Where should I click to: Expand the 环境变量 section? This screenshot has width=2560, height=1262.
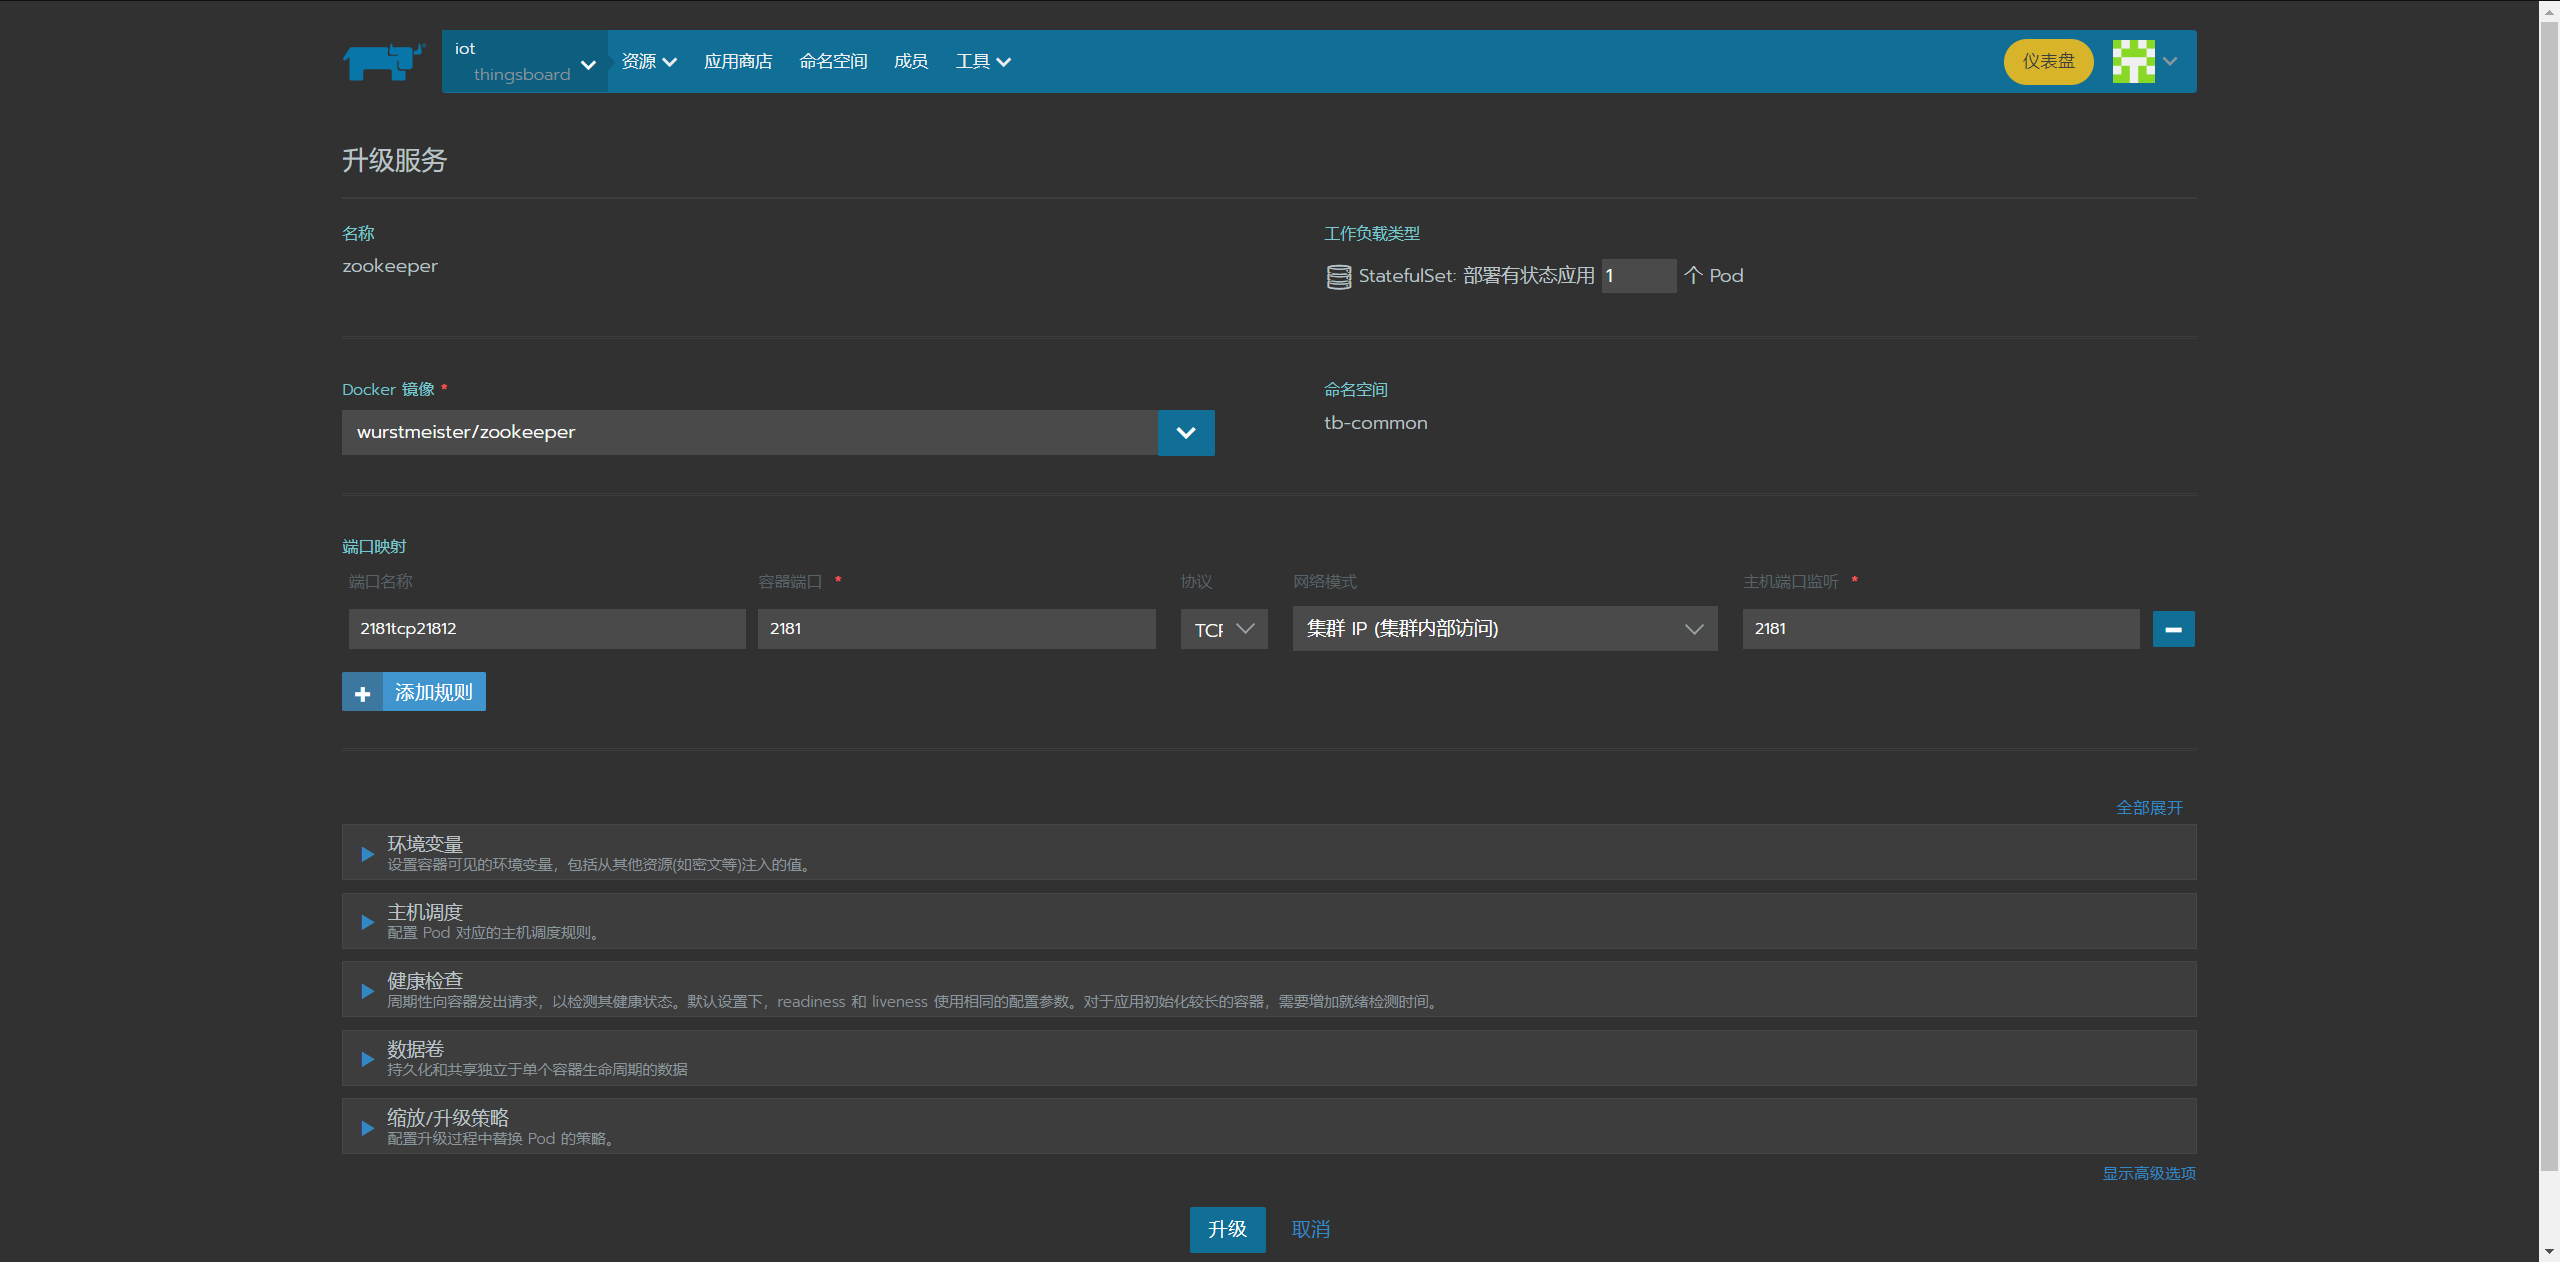coord(1269,852)
